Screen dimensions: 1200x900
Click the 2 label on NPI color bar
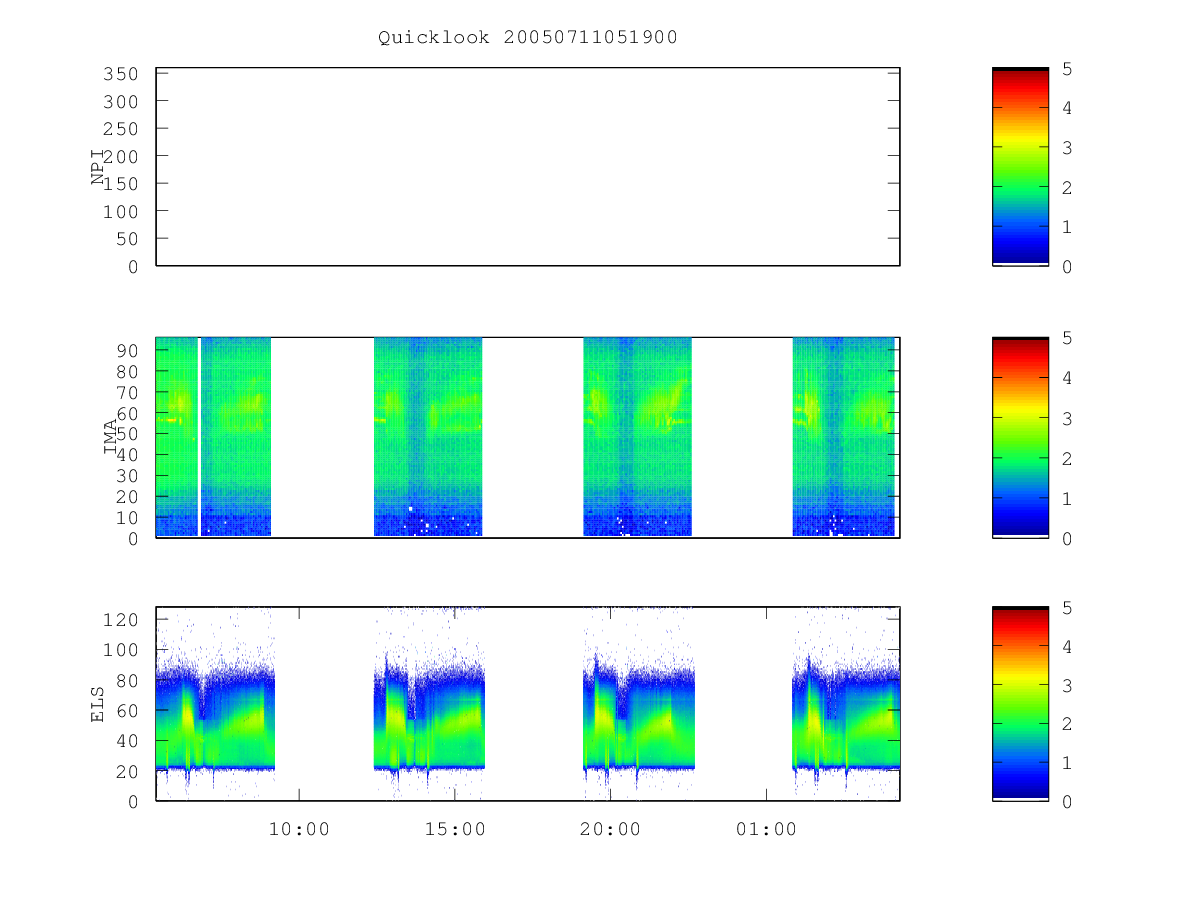click(1067, 188)
